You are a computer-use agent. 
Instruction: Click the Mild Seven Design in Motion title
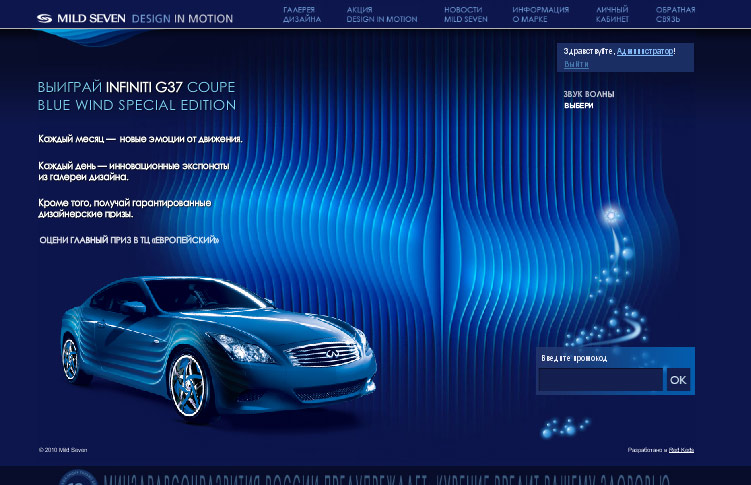[x=135, y=18]
